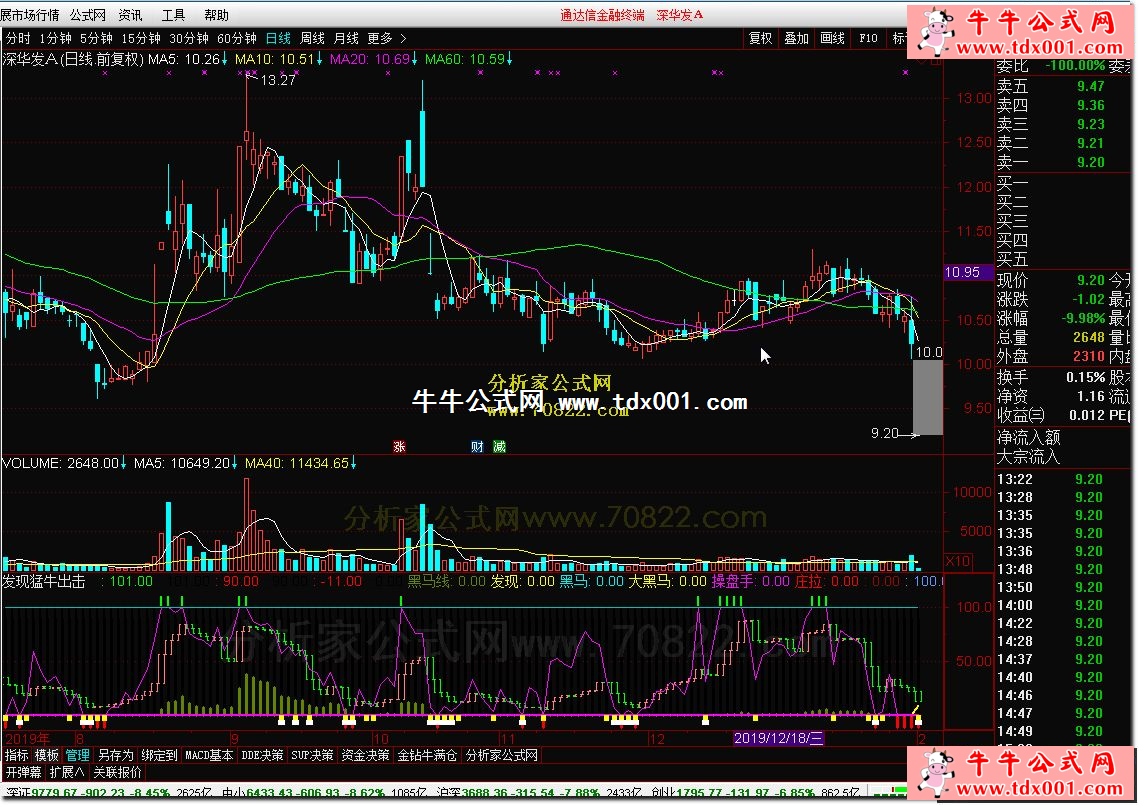
Task: Select the 月线 monthly chart tab
Action: click(346, 38)
